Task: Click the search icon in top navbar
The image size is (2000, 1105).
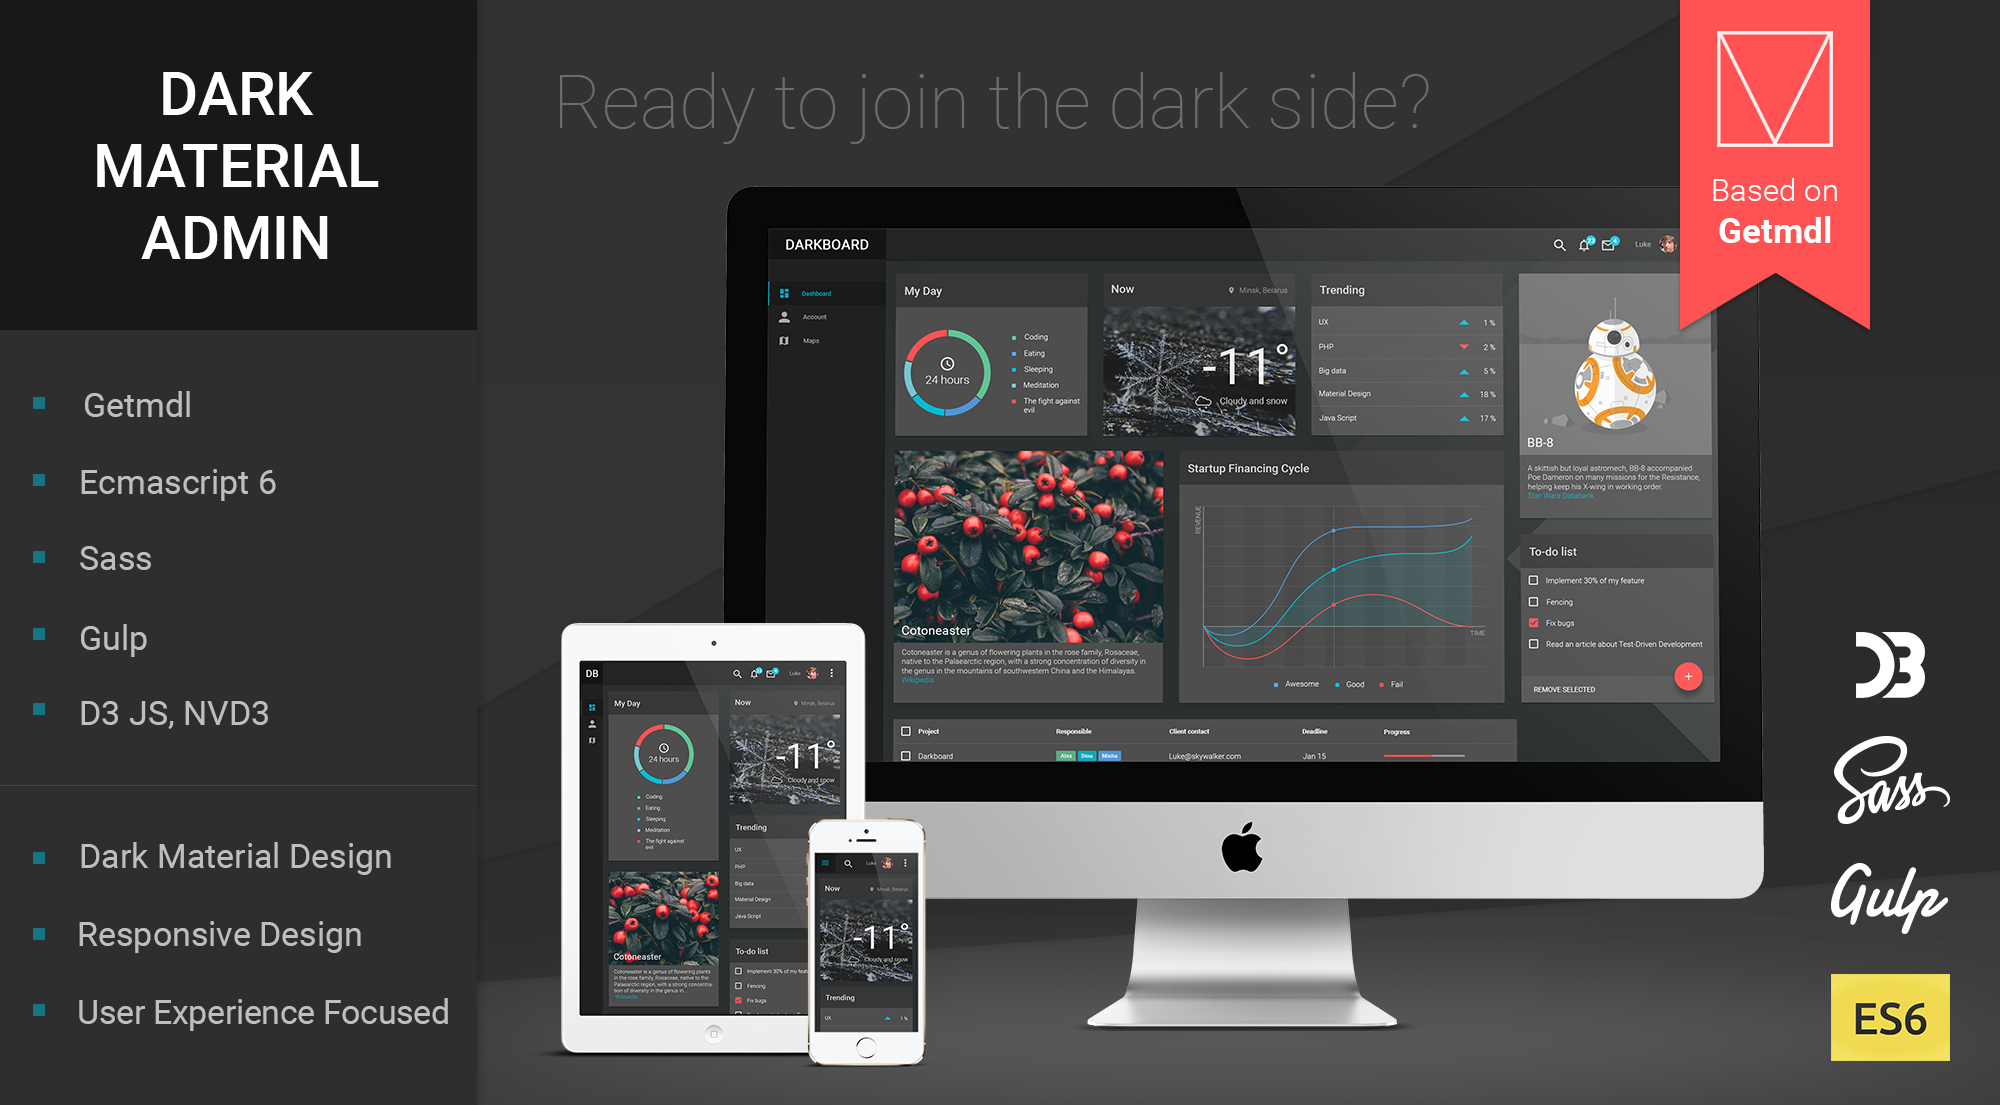Action: tap(1556, 245)
